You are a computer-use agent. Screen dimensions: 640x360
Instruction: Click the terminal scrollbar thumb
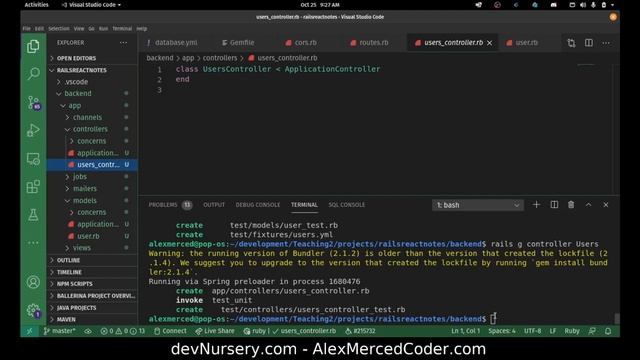(617, 318)
